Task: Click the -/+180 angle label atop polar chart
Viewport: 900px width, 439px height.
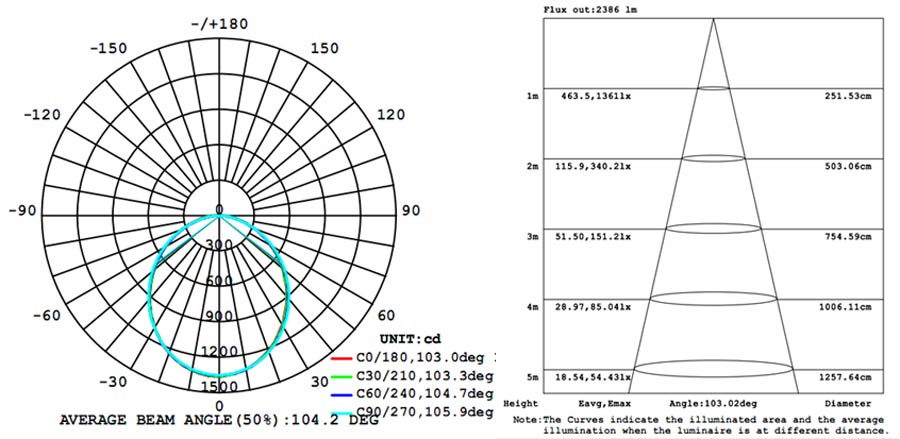Action: (219, 23)
